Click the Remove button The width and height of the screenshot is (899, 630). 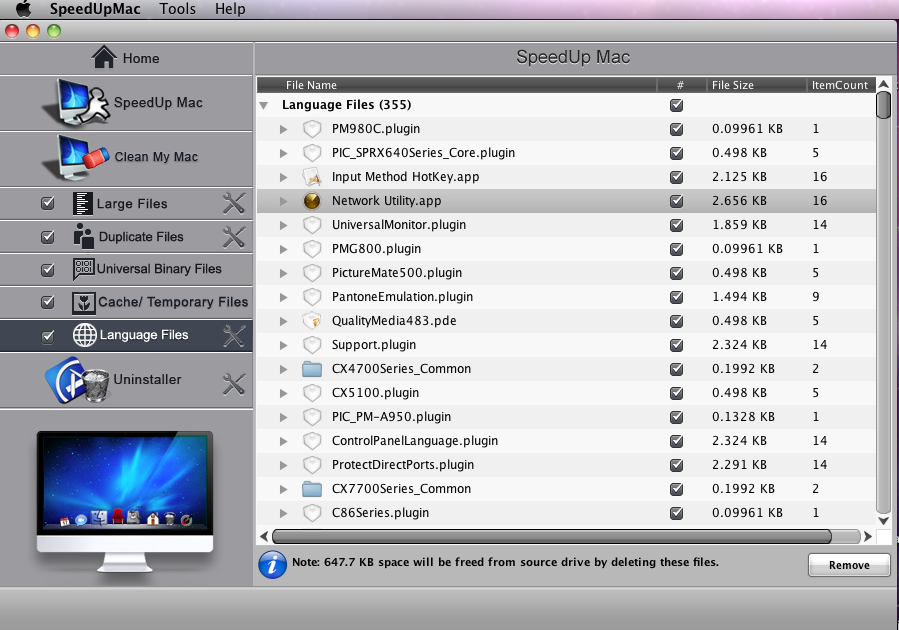849,565
